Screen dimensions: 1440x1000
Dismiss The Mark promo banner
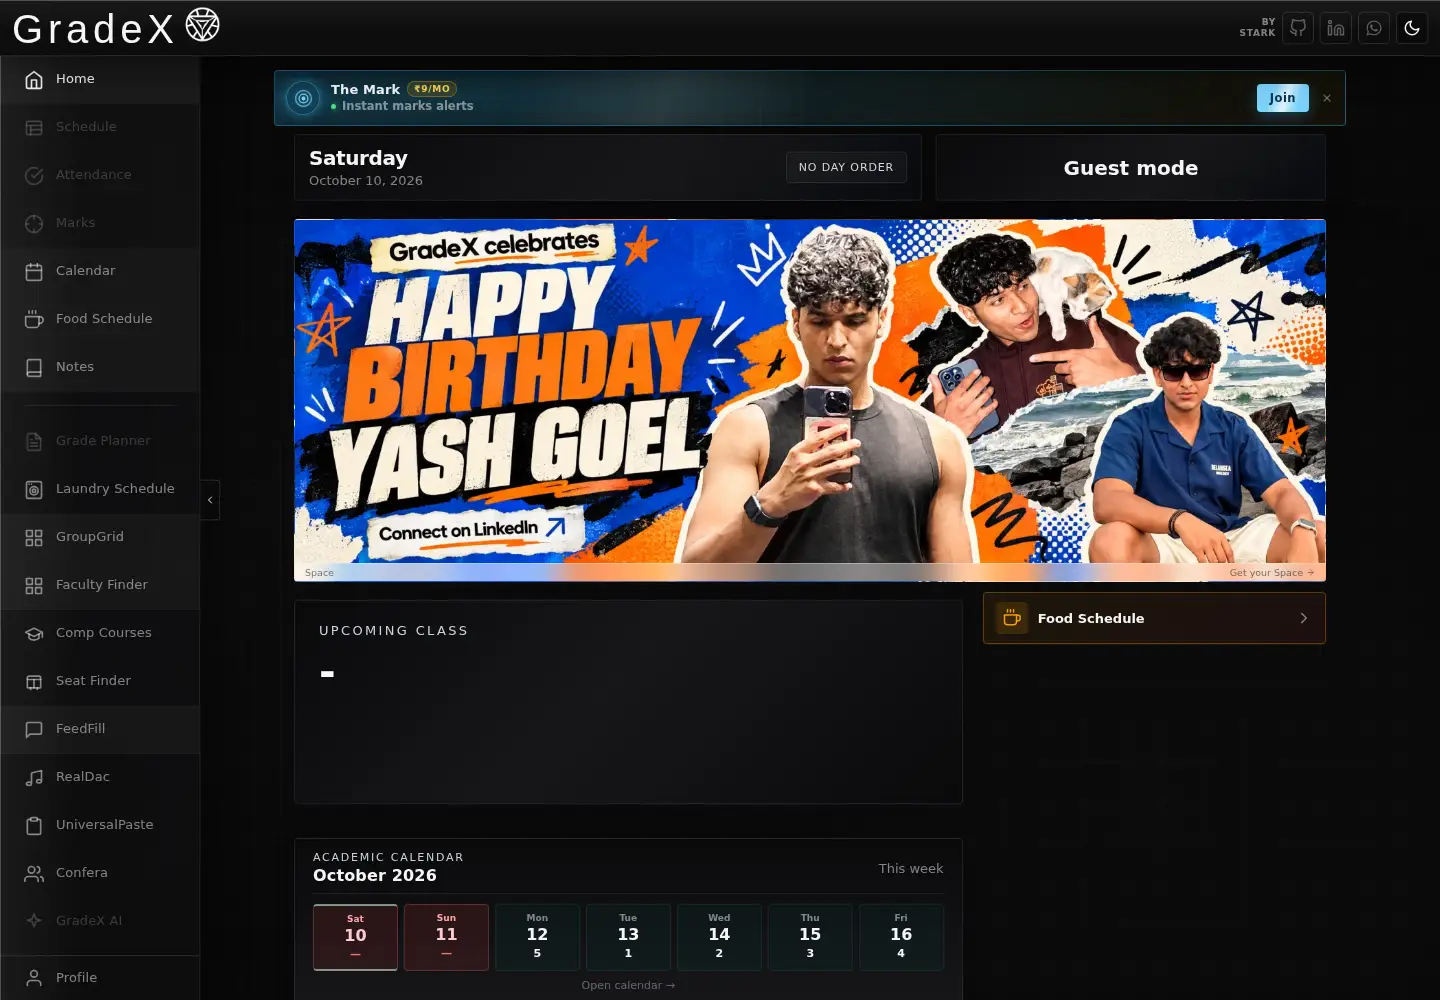point(1327,98)
